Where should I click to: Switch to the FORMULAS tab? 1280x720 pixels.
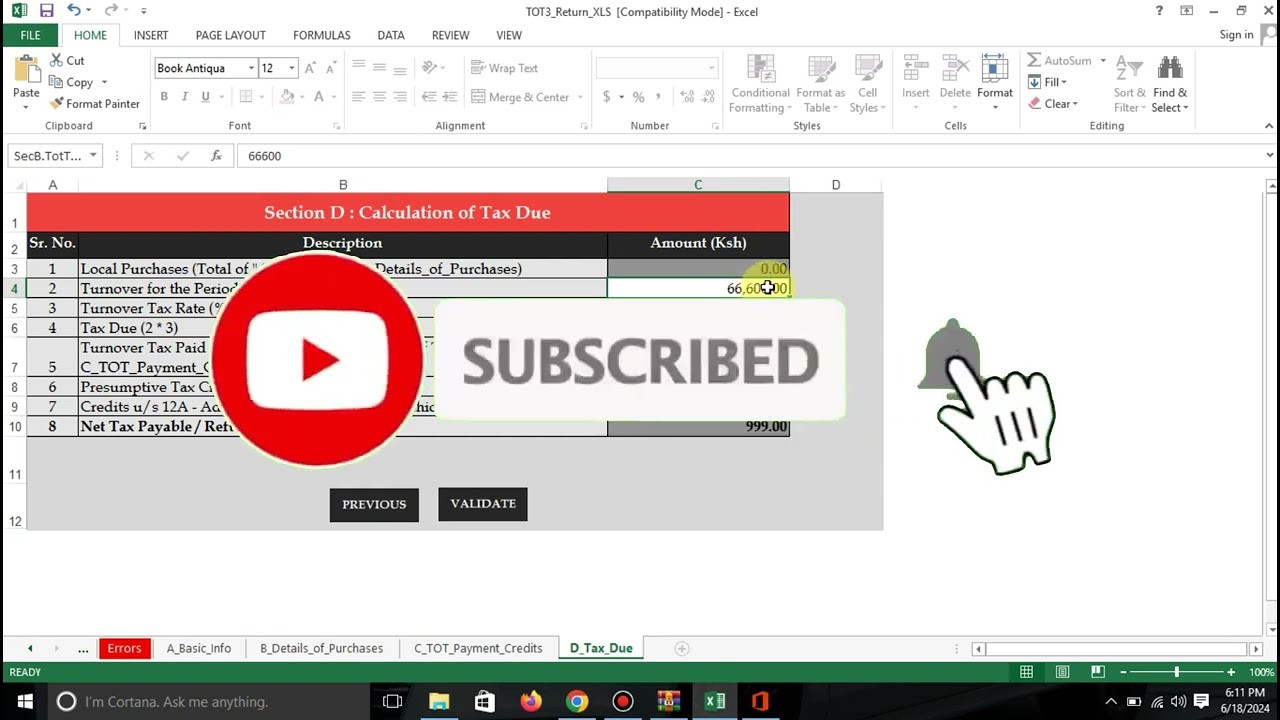[x=321, y=35]
